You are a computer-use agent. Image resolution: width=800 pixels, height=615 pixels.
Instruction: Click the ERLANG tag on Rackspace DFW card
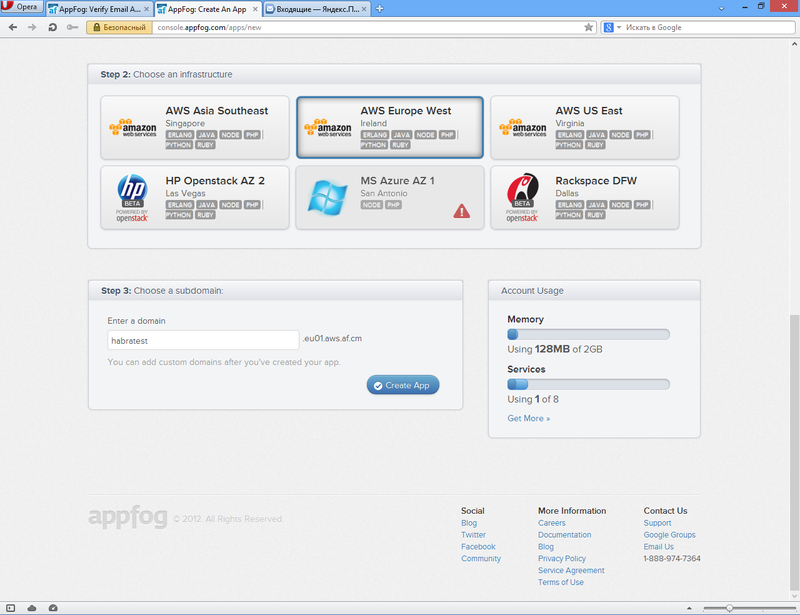pyautogui.click(x=570, y=205)
